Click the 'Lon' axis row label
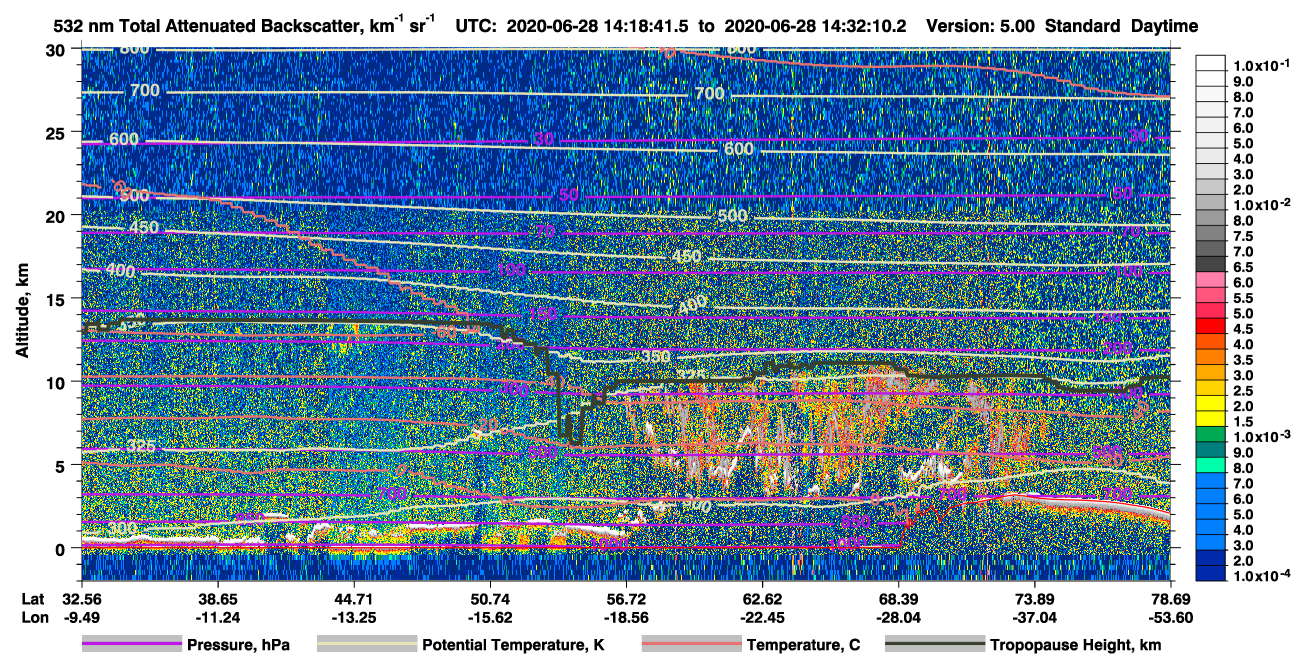Screen dimensions: 1300x667 [x=34, y=618]
